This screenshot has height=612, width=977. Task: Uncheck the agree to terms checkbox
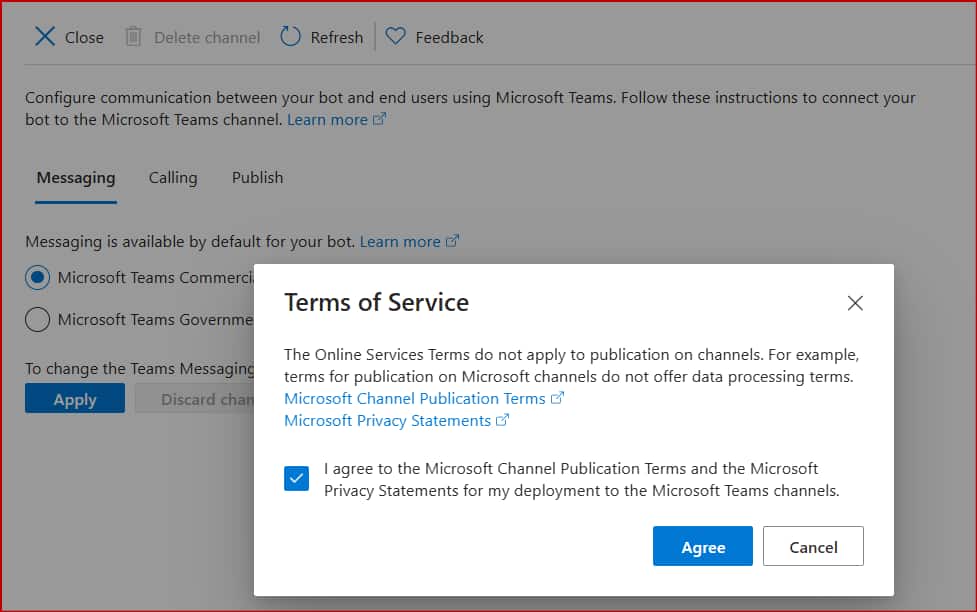point(297,479)
